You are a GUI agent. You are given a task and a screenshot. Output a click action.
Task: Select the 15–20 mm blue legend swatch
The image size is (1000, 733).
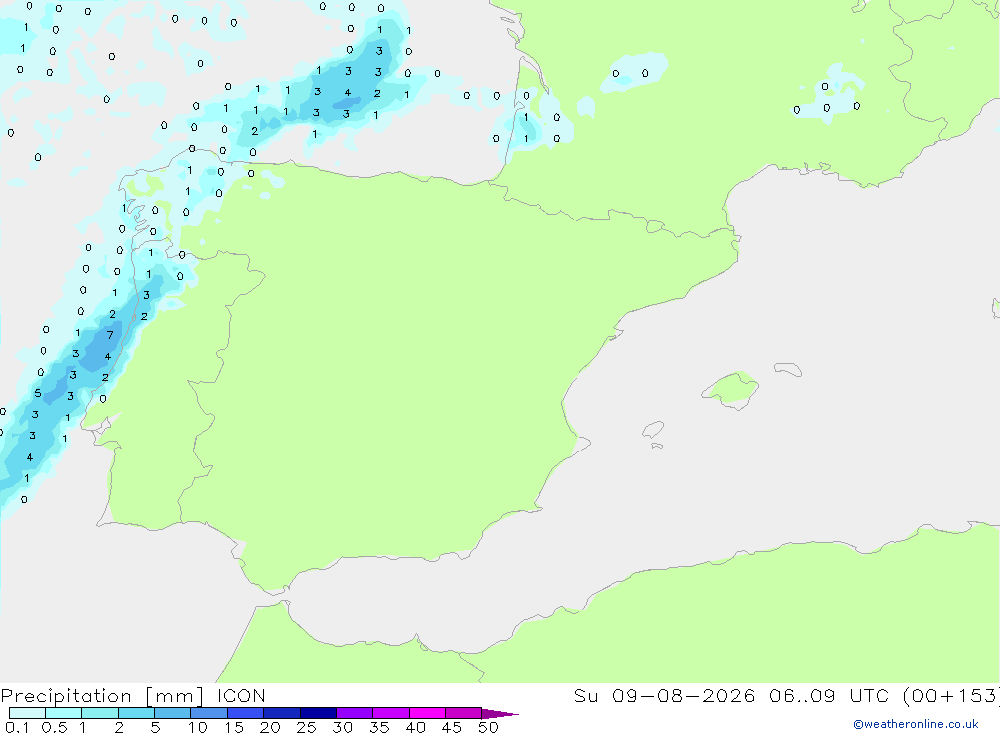click(246, 713)
